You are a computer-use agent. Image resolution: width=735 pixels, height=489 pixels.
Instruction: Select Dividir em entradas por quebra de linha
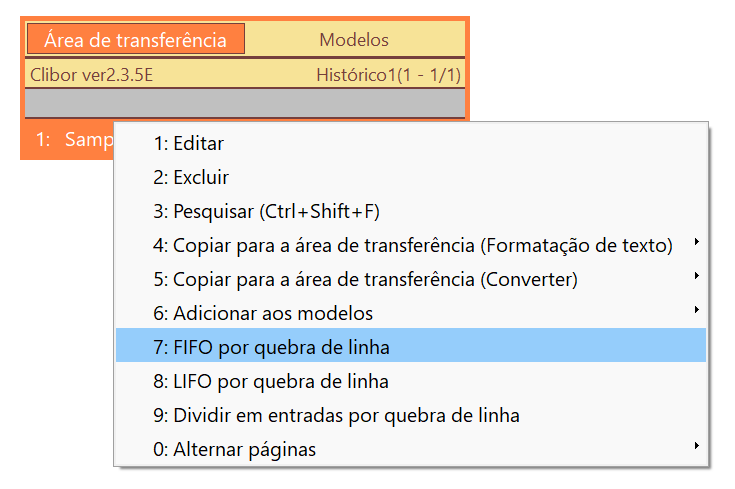411,415
